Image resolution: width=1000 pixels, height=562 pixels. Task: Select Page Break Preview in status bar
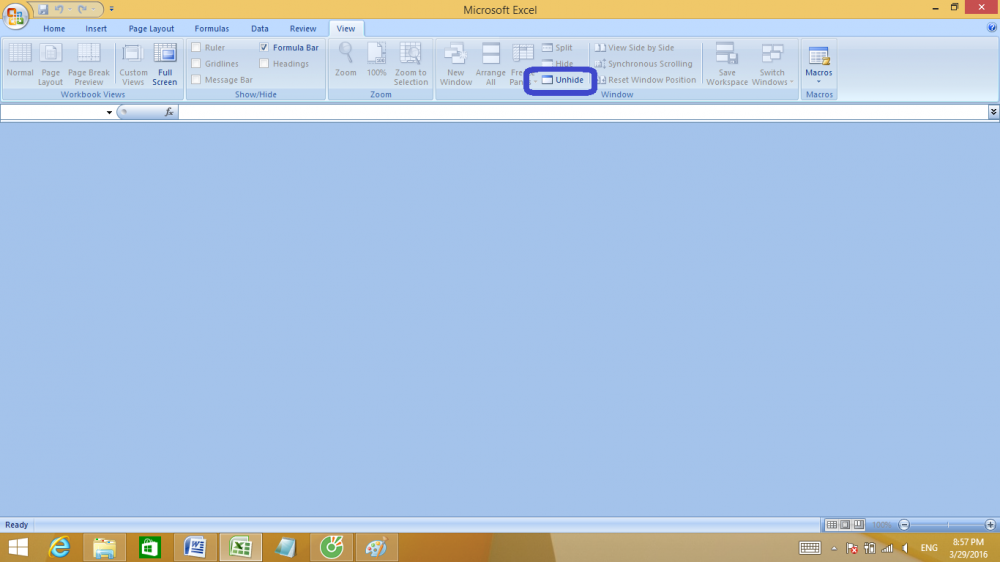point(859,525)
